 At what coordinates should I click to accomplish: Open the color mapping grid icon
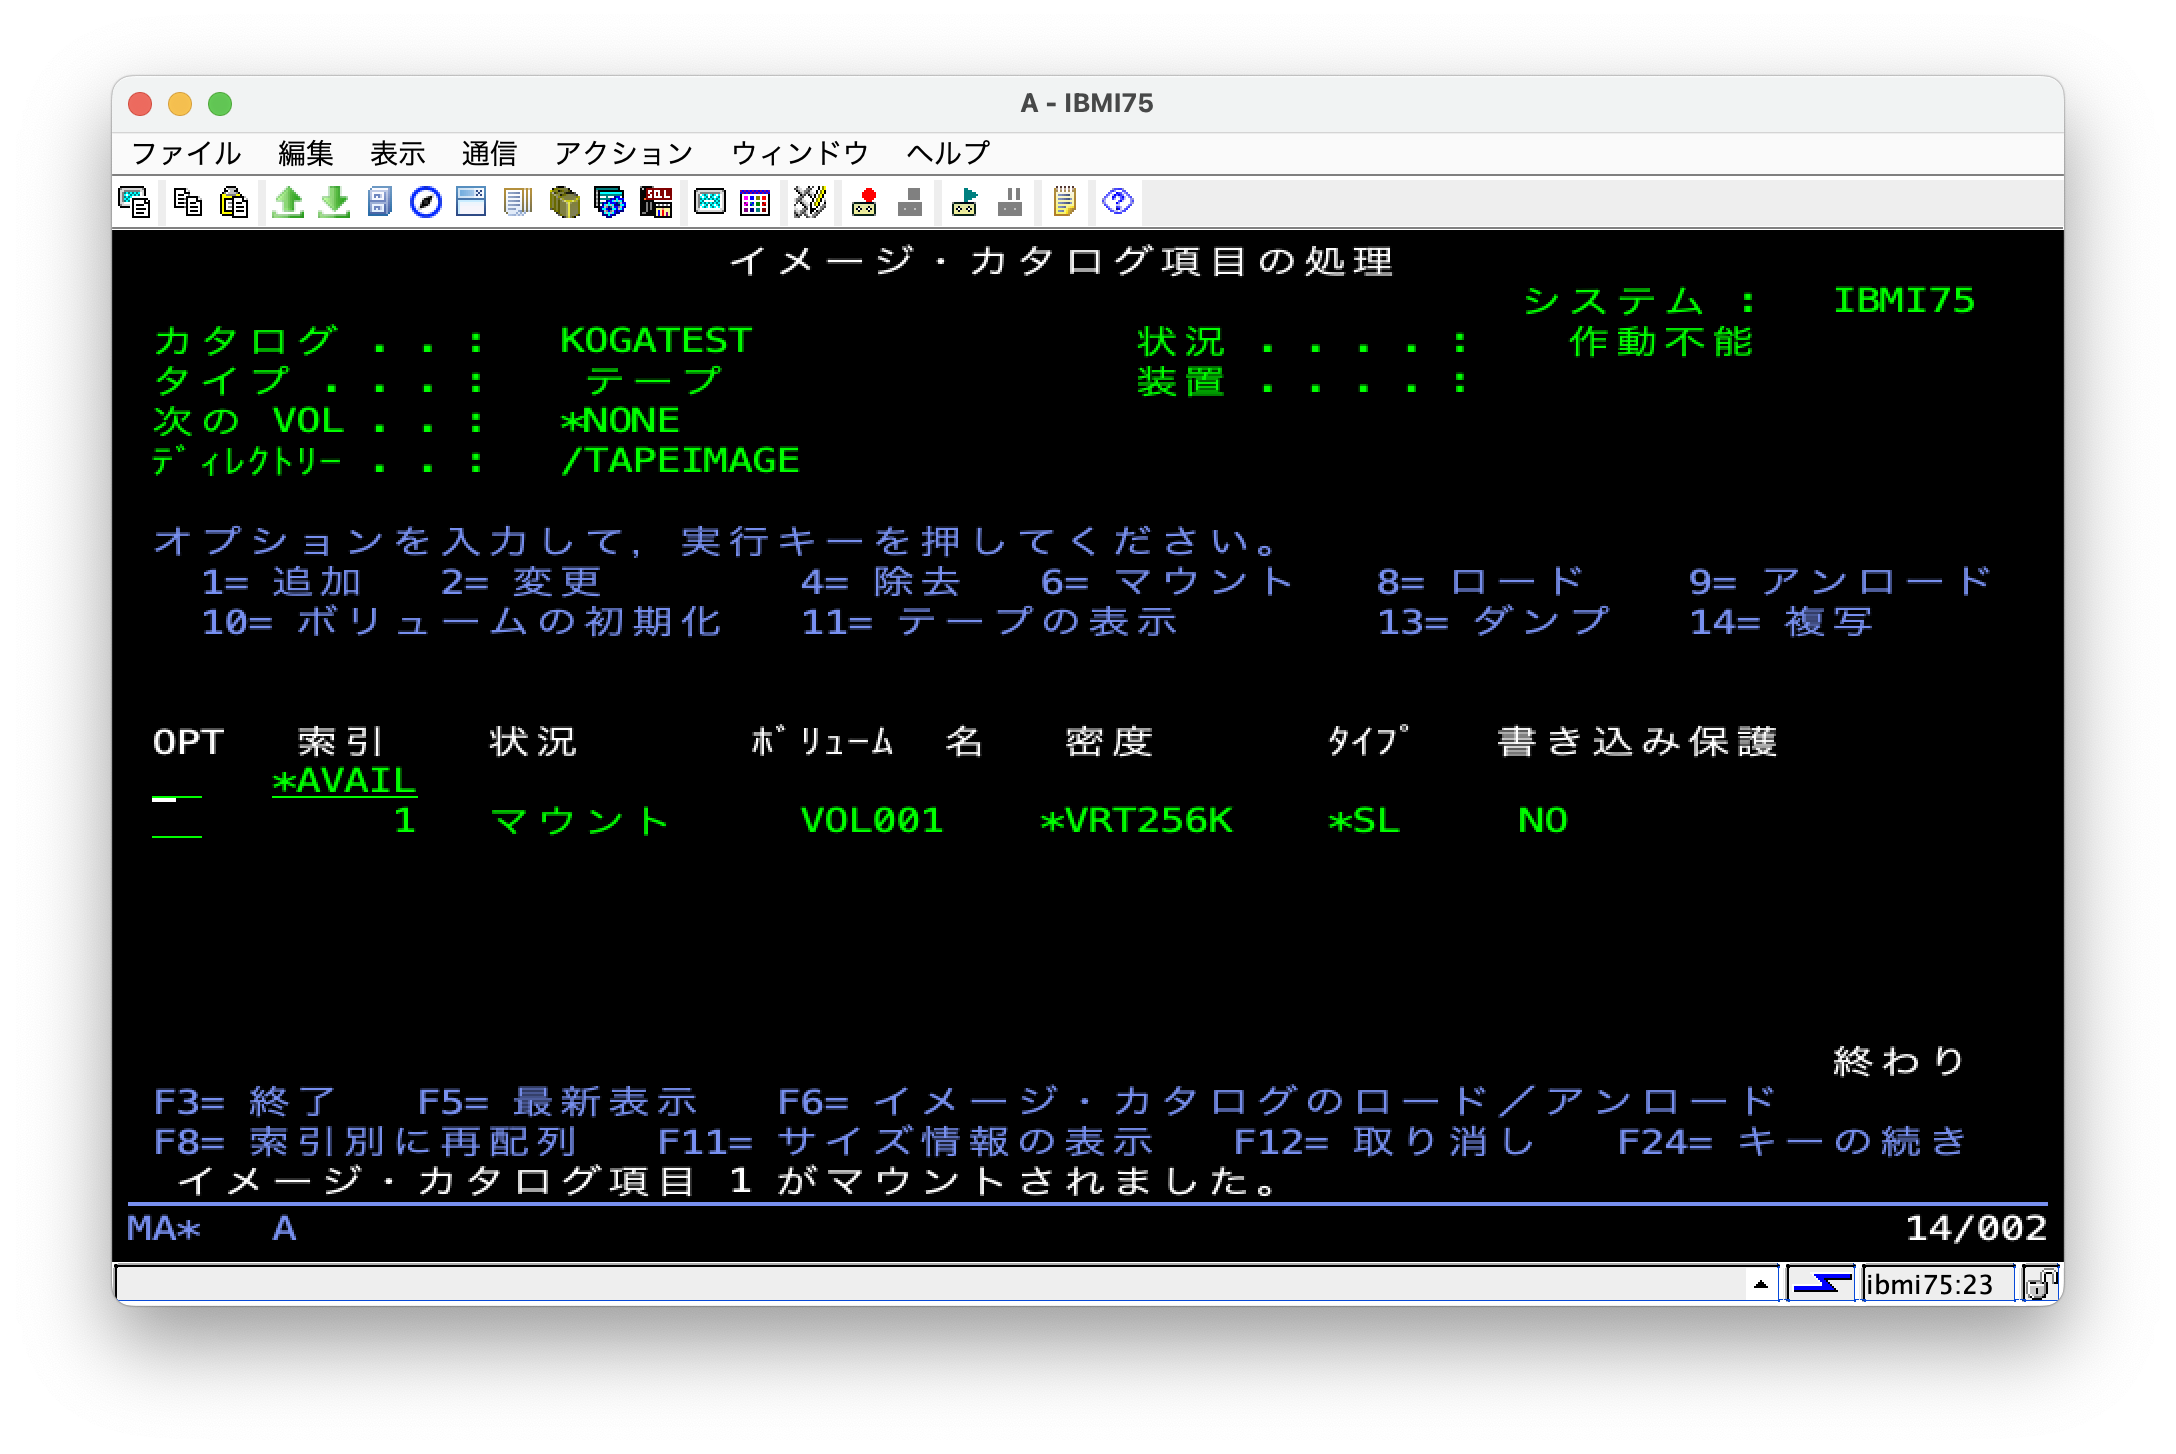coord(754,202)
